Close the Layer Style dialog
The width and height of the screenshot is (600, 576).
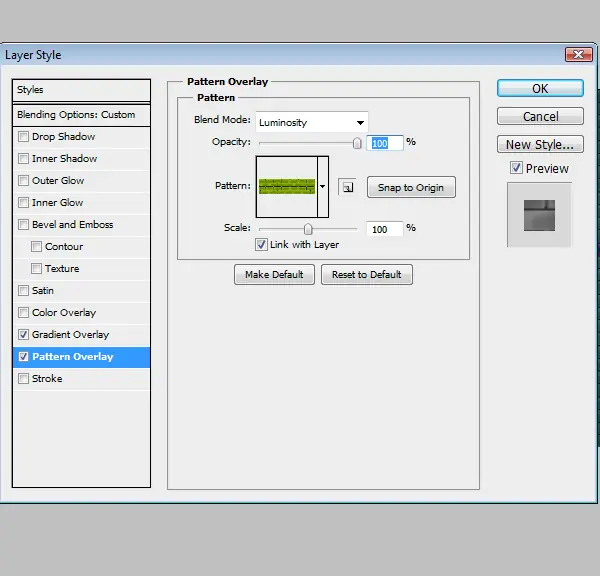(x=579, y=54)
